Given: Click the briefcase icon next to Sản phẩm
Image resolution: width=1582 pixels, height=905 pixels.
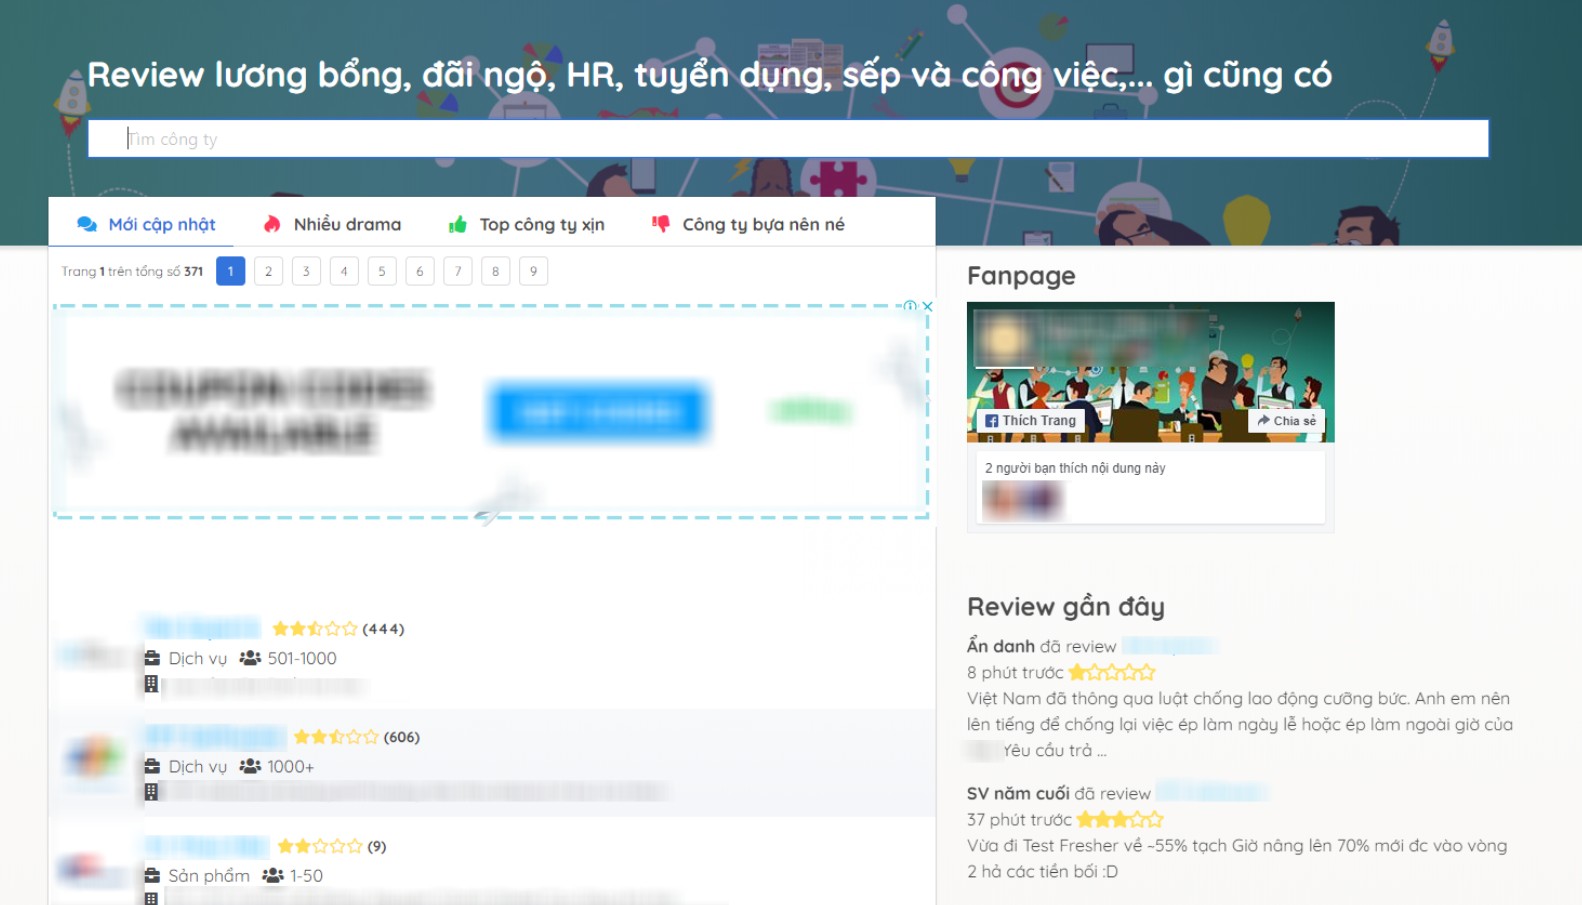Looking at the screenshot, I should tap(152, 875).
